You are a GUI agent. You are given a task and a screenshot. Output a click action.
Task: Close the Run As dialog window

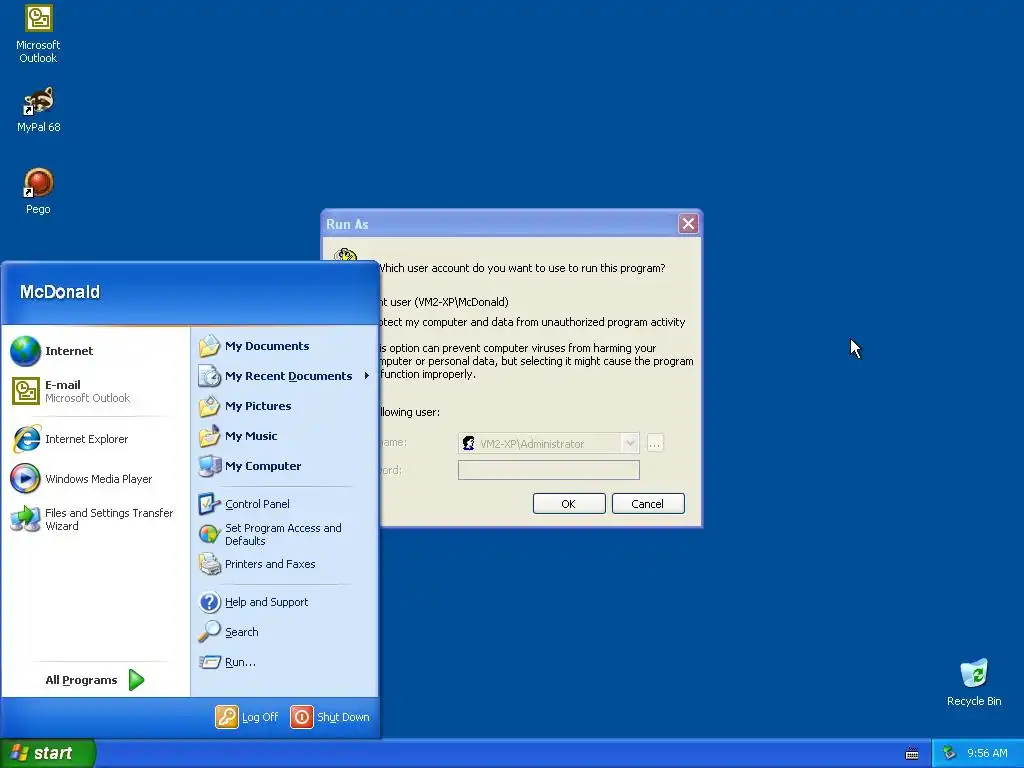pos(688,224)
